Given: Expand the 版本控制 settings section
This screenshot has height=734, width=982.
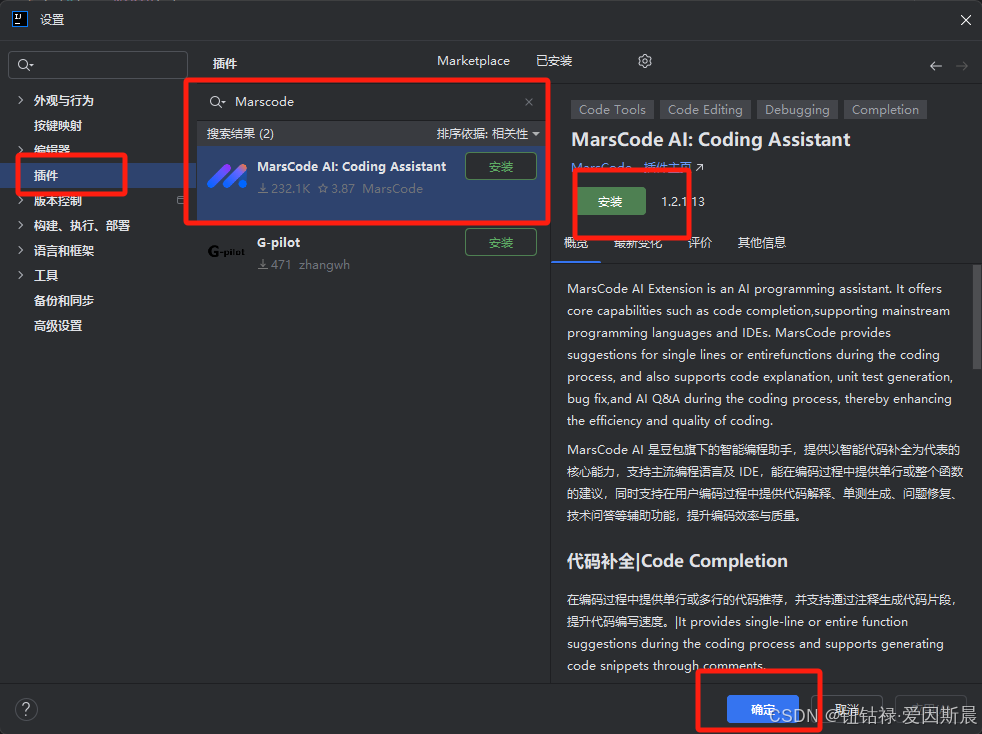Looking at the screenshot, I should [21, 200].
